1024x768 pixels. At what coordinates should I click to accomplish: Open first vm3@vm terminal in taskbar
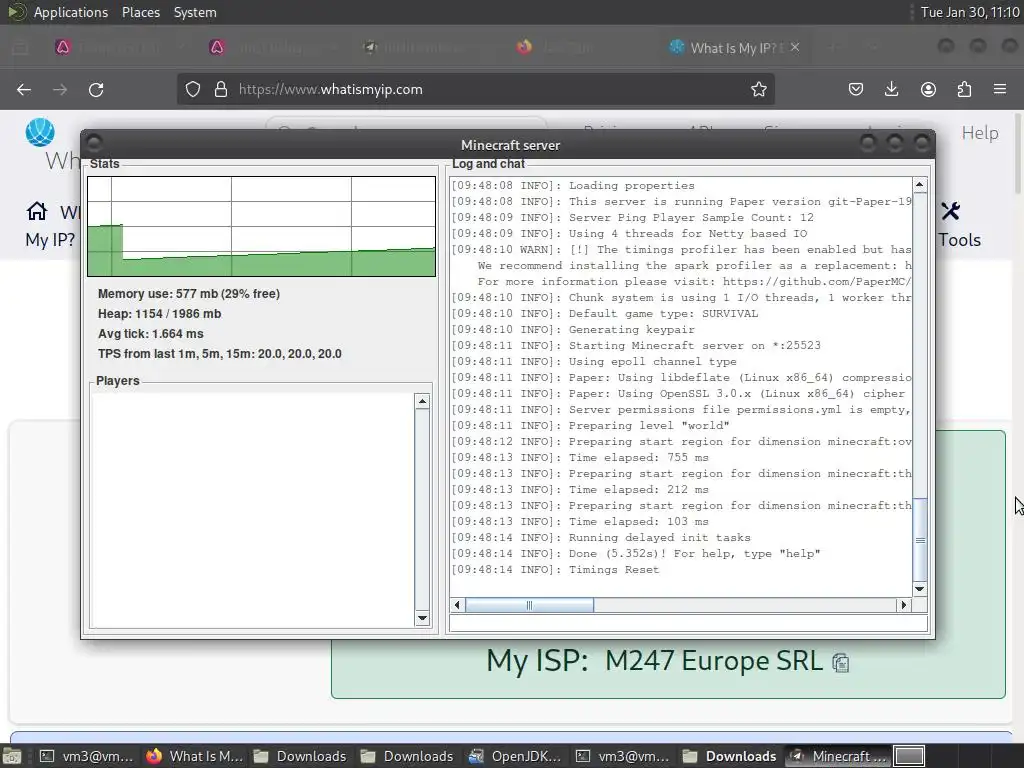click(86, 756)
